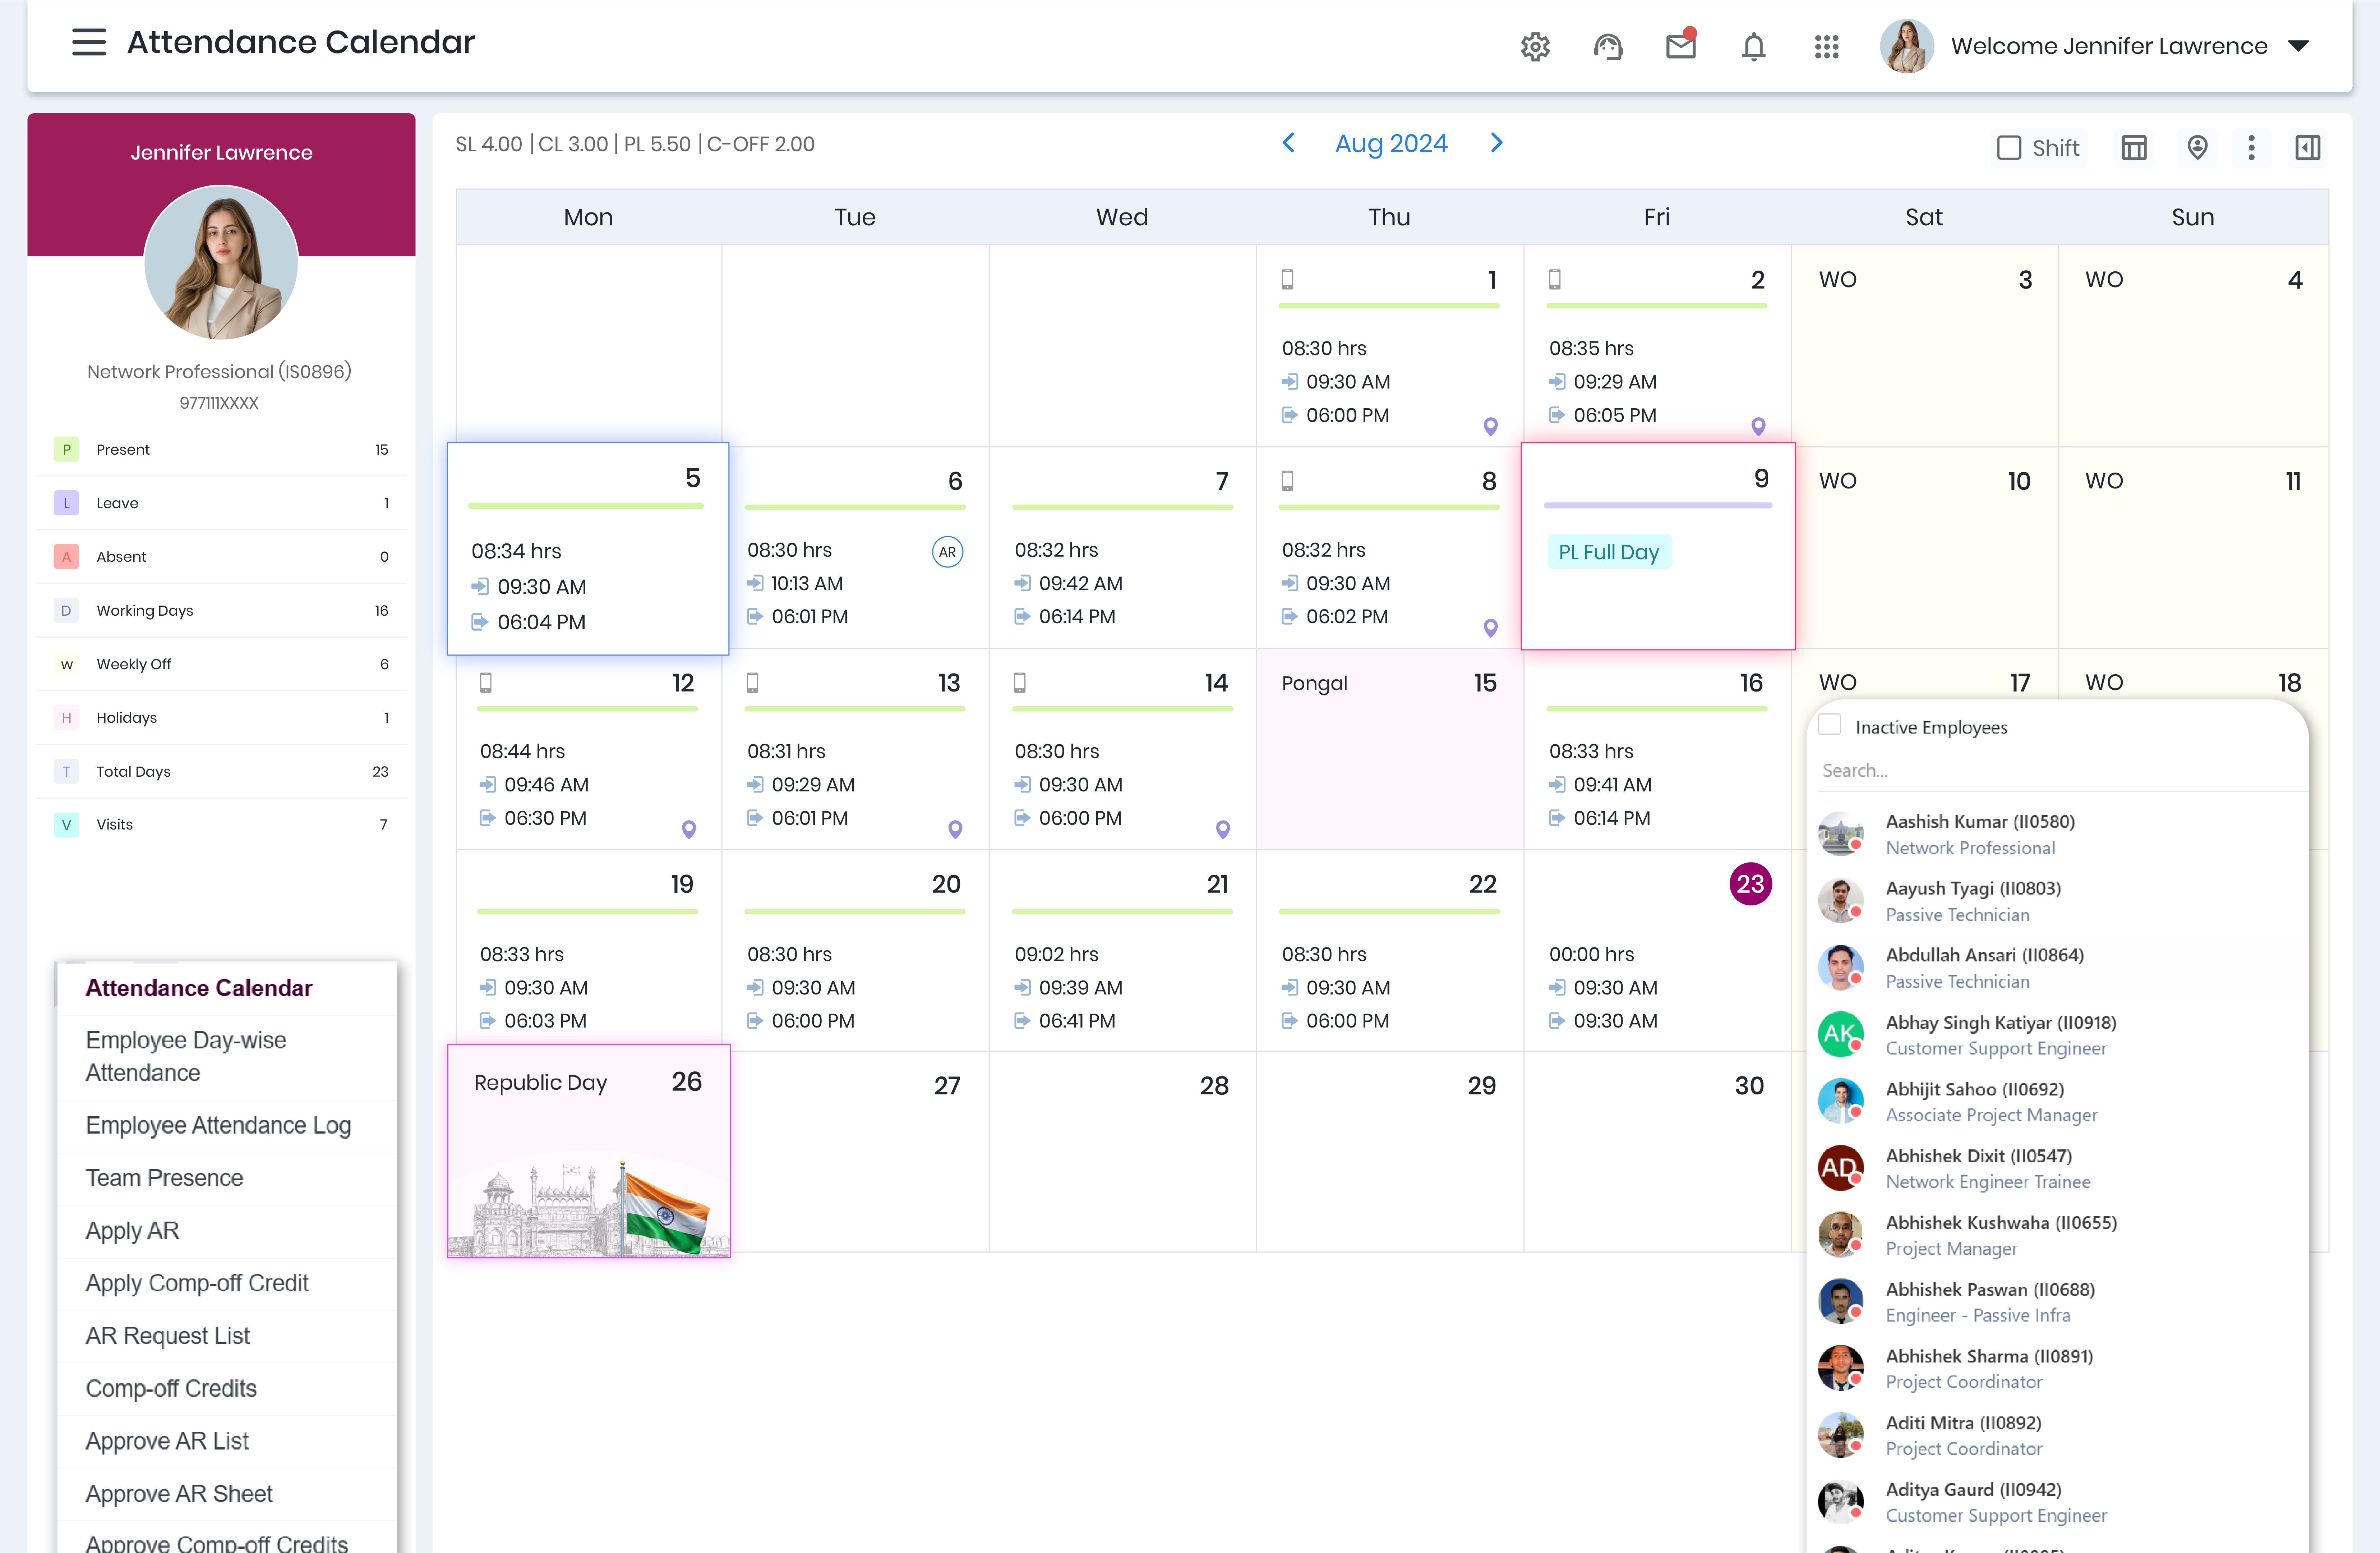
Task: Click the Holidays summary row
Action: [x=221, y=718]
